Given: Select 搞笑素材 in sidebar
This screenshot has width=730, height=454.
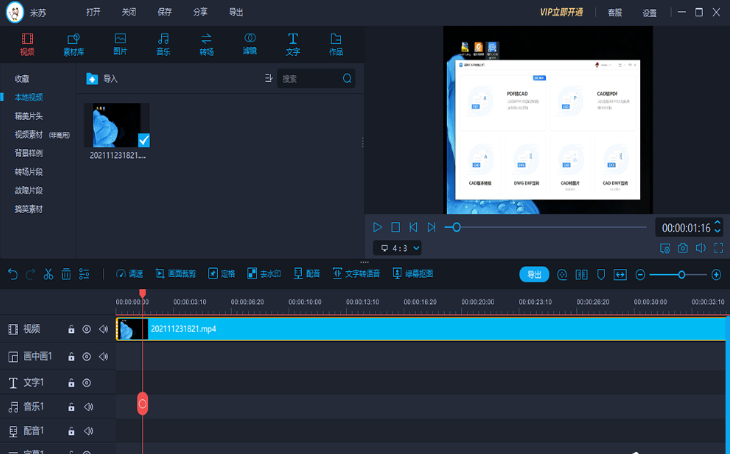Looking at the screenshot, I should pyautogui.click(x=29, y=209).
